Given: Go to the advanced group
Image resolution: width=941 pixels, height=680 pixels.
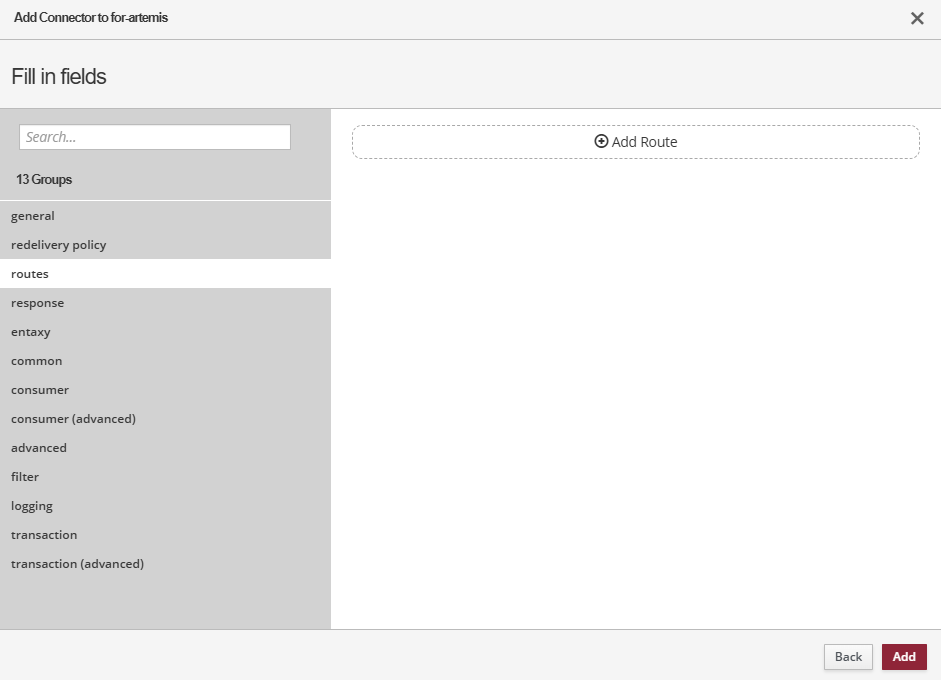Looking at the screenshot, I should pos(39,448).
